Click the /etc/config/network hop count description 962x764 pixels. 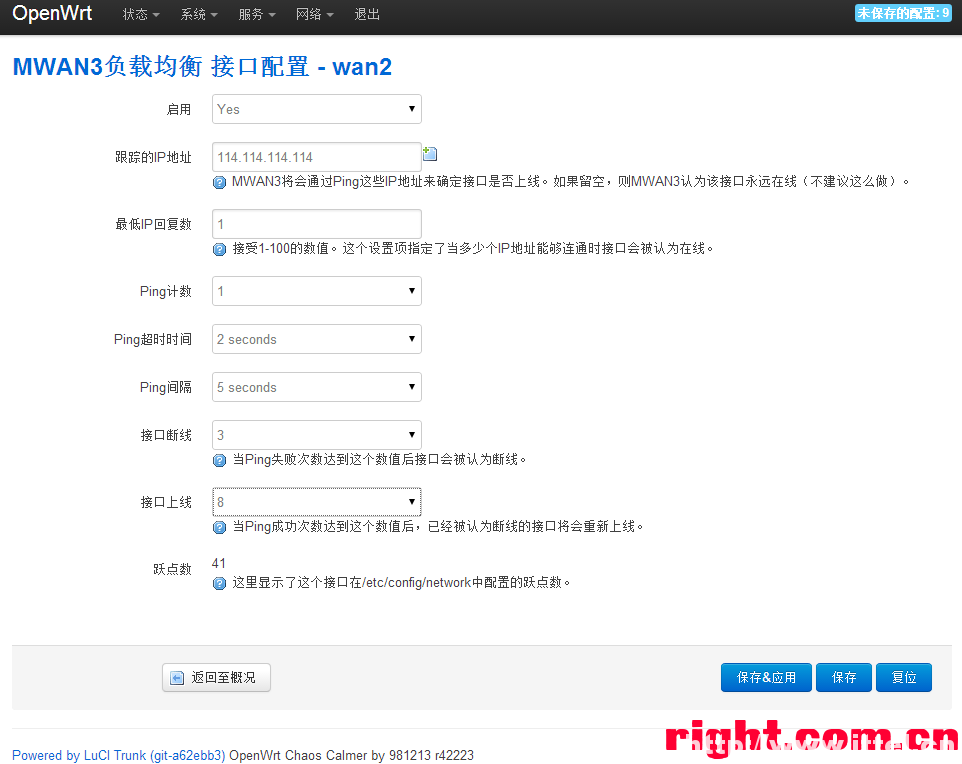401,582
